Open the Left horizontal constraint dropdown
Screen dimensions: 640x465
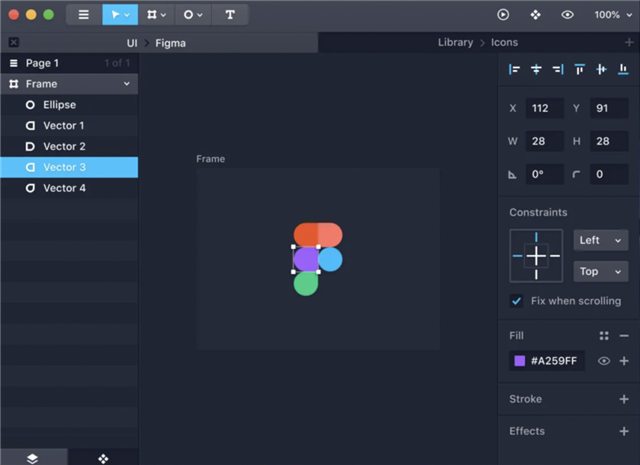pyautogui.click(x=600, y=240)
